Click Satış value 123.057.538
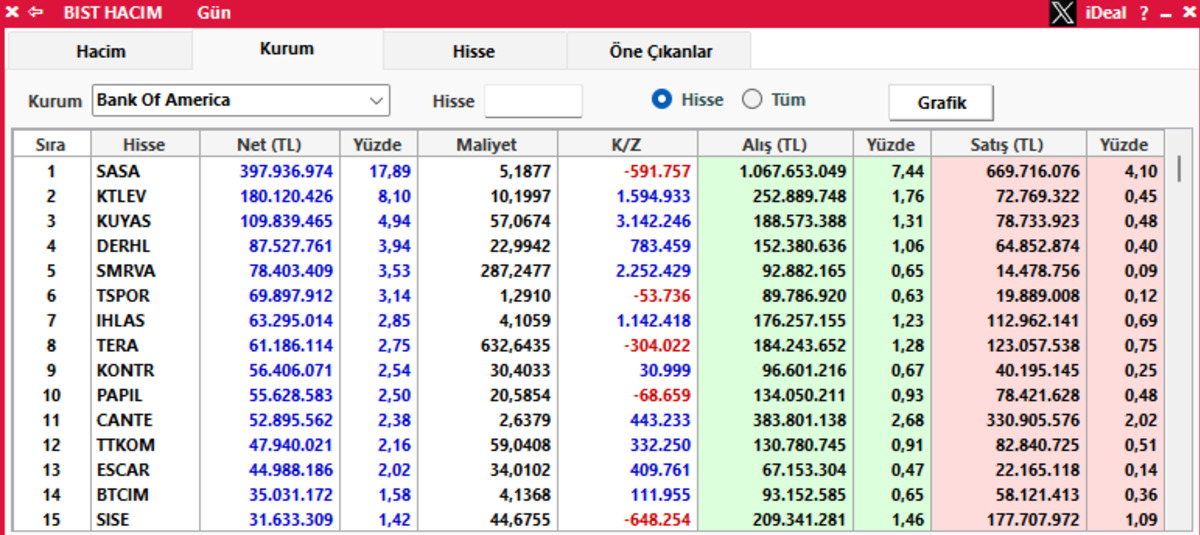This screenshot has width=1200, height=535. 1033,345
